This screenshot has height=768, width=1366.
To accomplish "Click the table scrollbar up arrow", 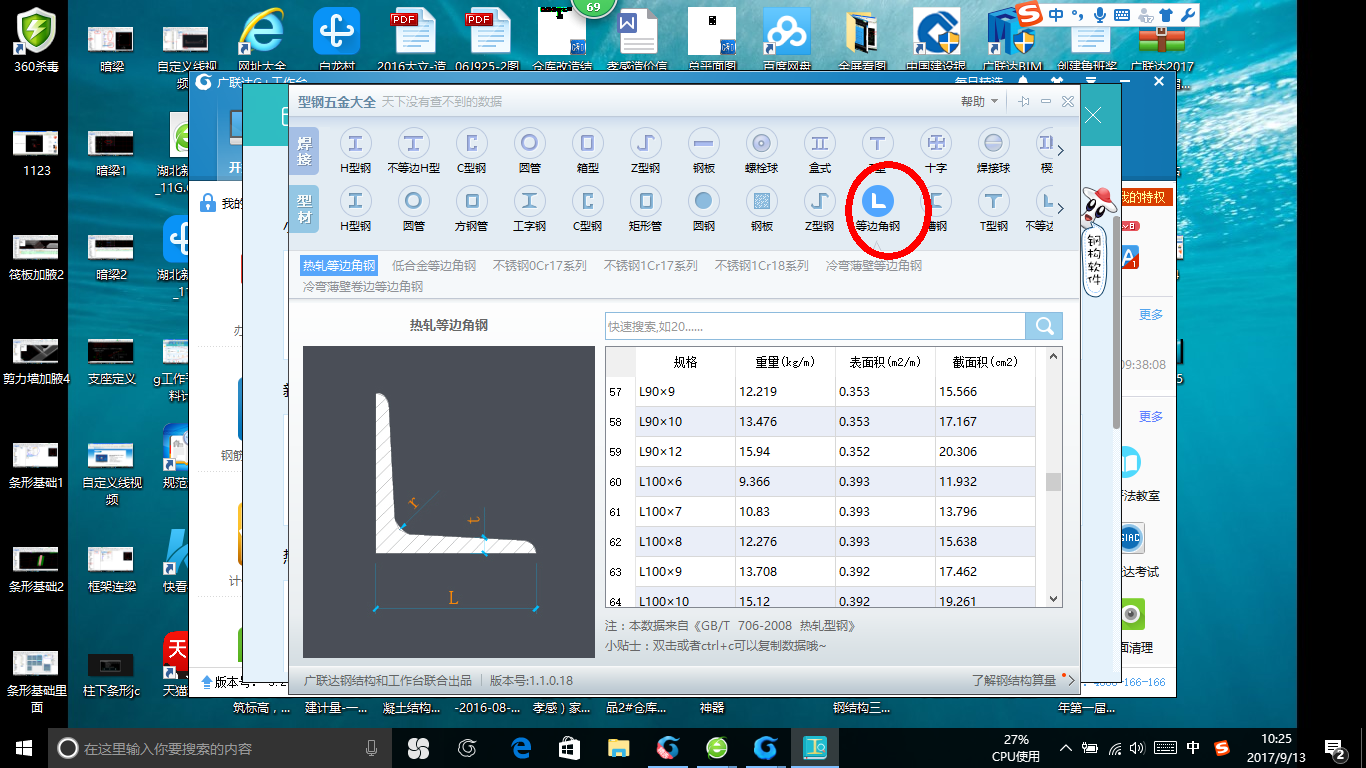I will [1053, 356].
